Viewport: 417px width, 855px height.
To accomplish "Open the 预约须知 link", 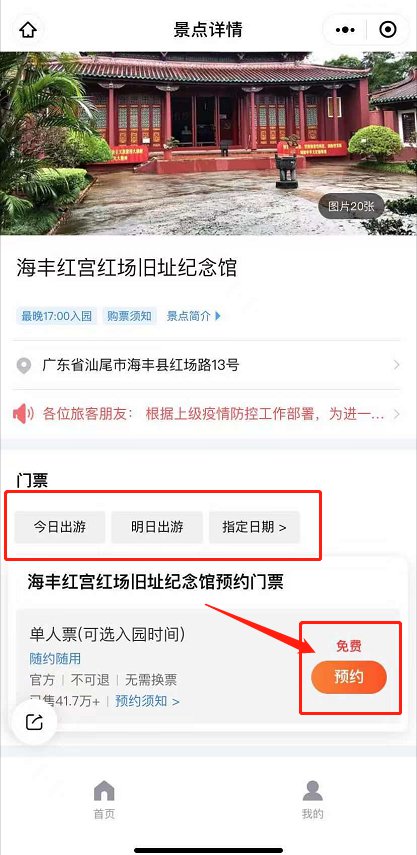I will pyautogui.click(x=147, y=701).
